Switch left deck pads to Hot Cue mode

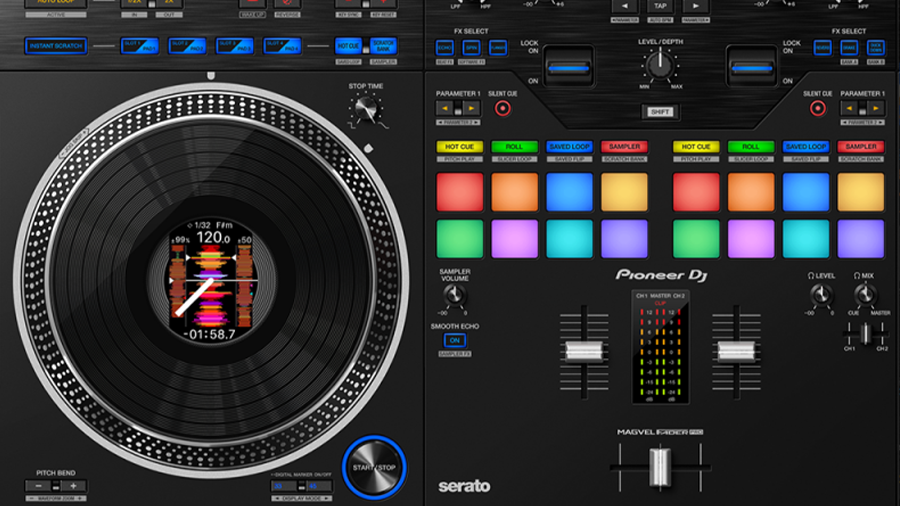click(x=460, y=147)
